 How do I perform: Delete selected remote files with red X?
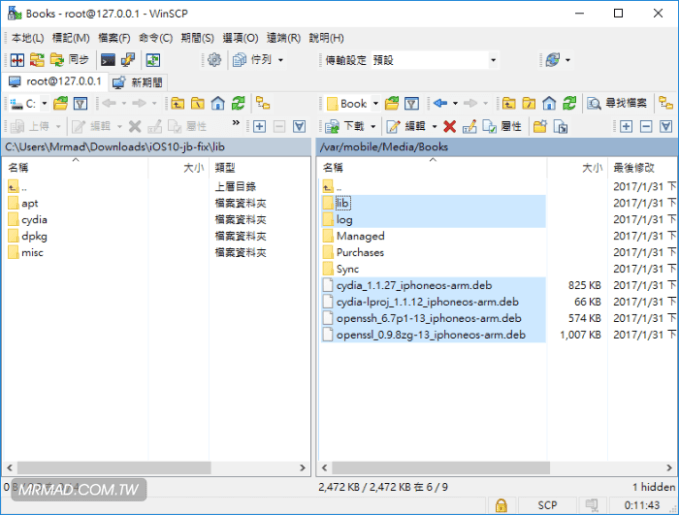pyautogui.click(x=450, y=126)
